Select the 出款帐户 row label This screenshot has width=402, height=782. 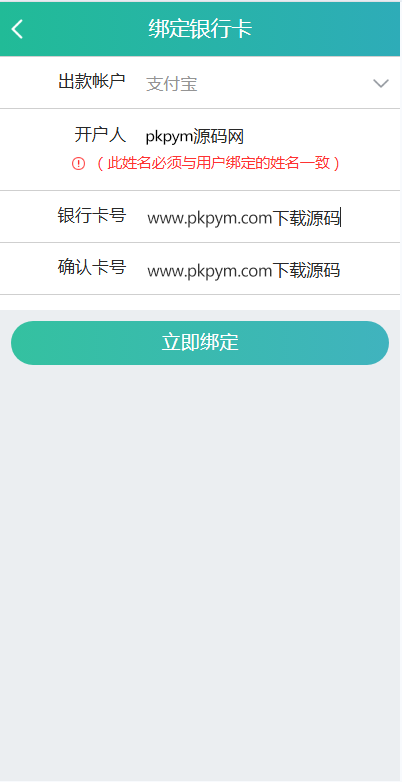92,81
